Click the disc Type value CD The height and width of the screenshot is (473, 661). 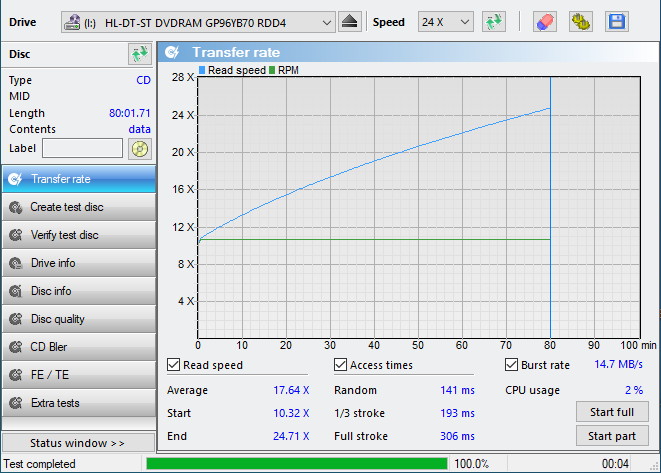(x=143, y=80)
